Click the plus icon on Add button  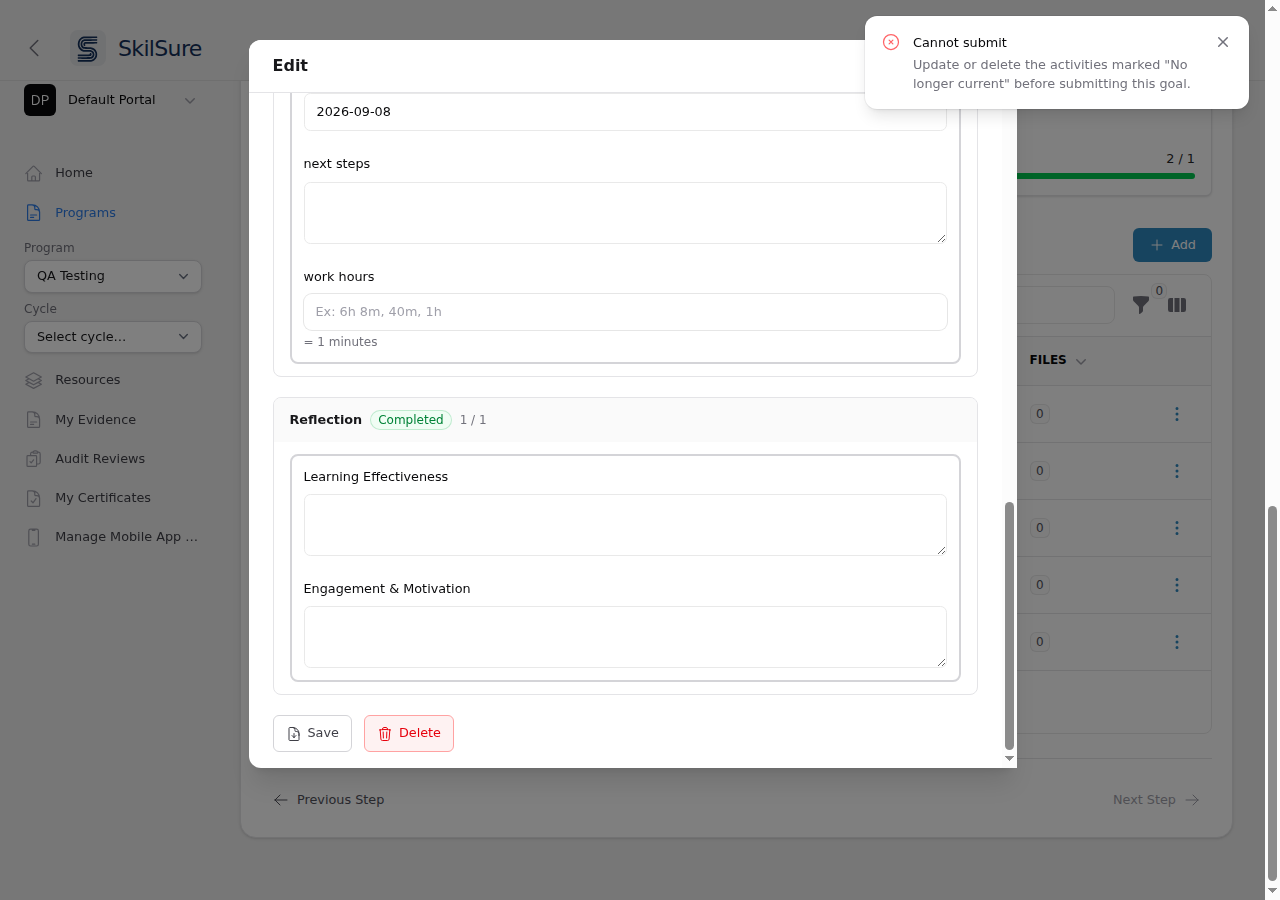coord(1157,245)
